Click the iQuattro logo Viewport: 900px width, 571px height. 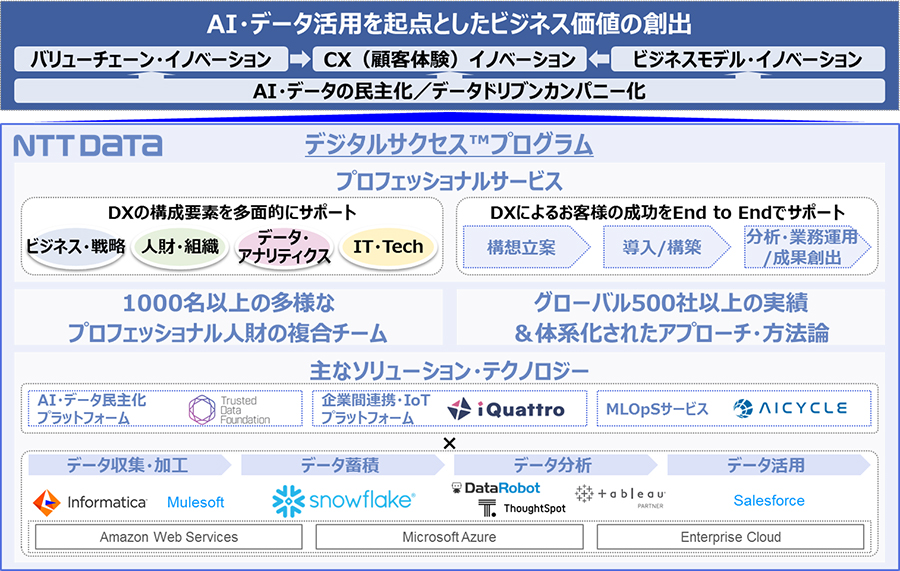point(506,409)
